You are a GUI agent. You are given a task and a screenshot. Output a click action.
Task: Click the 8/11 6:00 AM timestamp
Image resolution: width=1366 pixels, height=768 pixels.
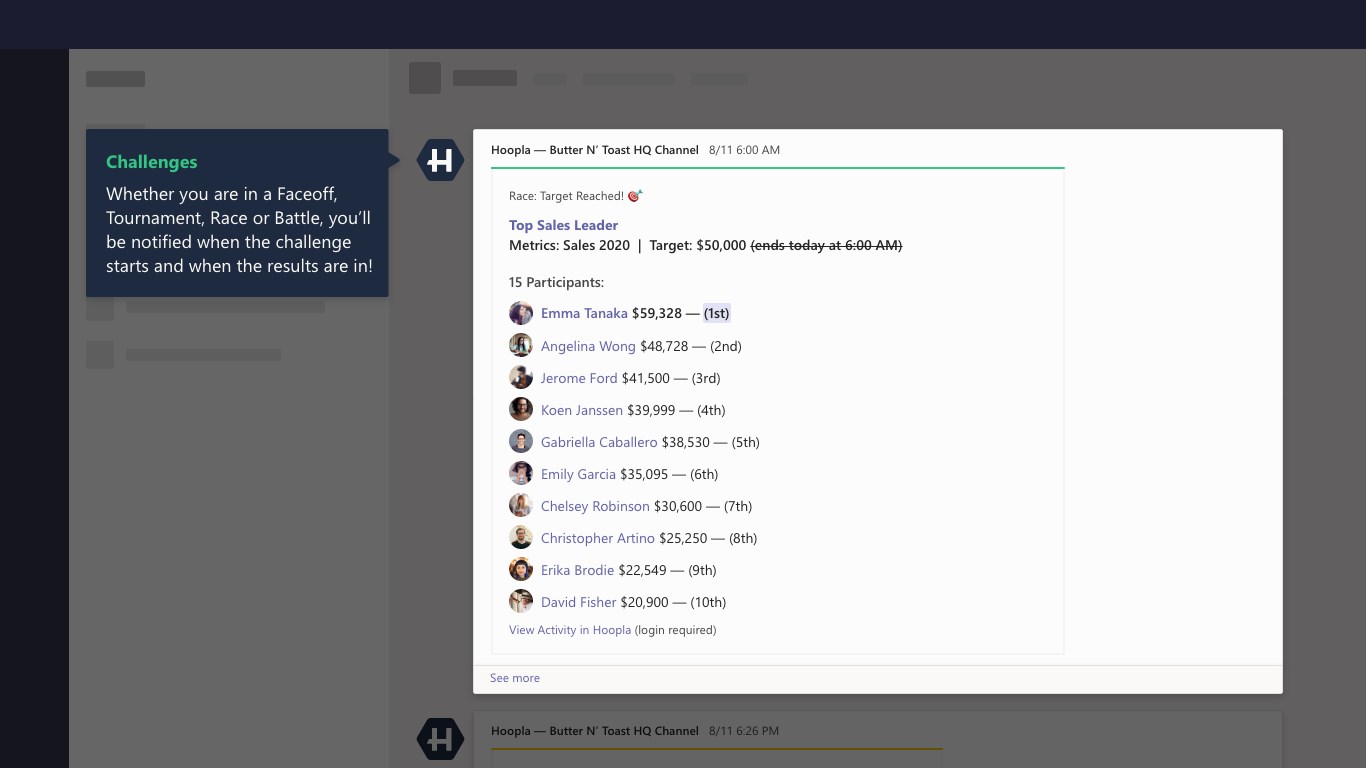coord(744,150)
